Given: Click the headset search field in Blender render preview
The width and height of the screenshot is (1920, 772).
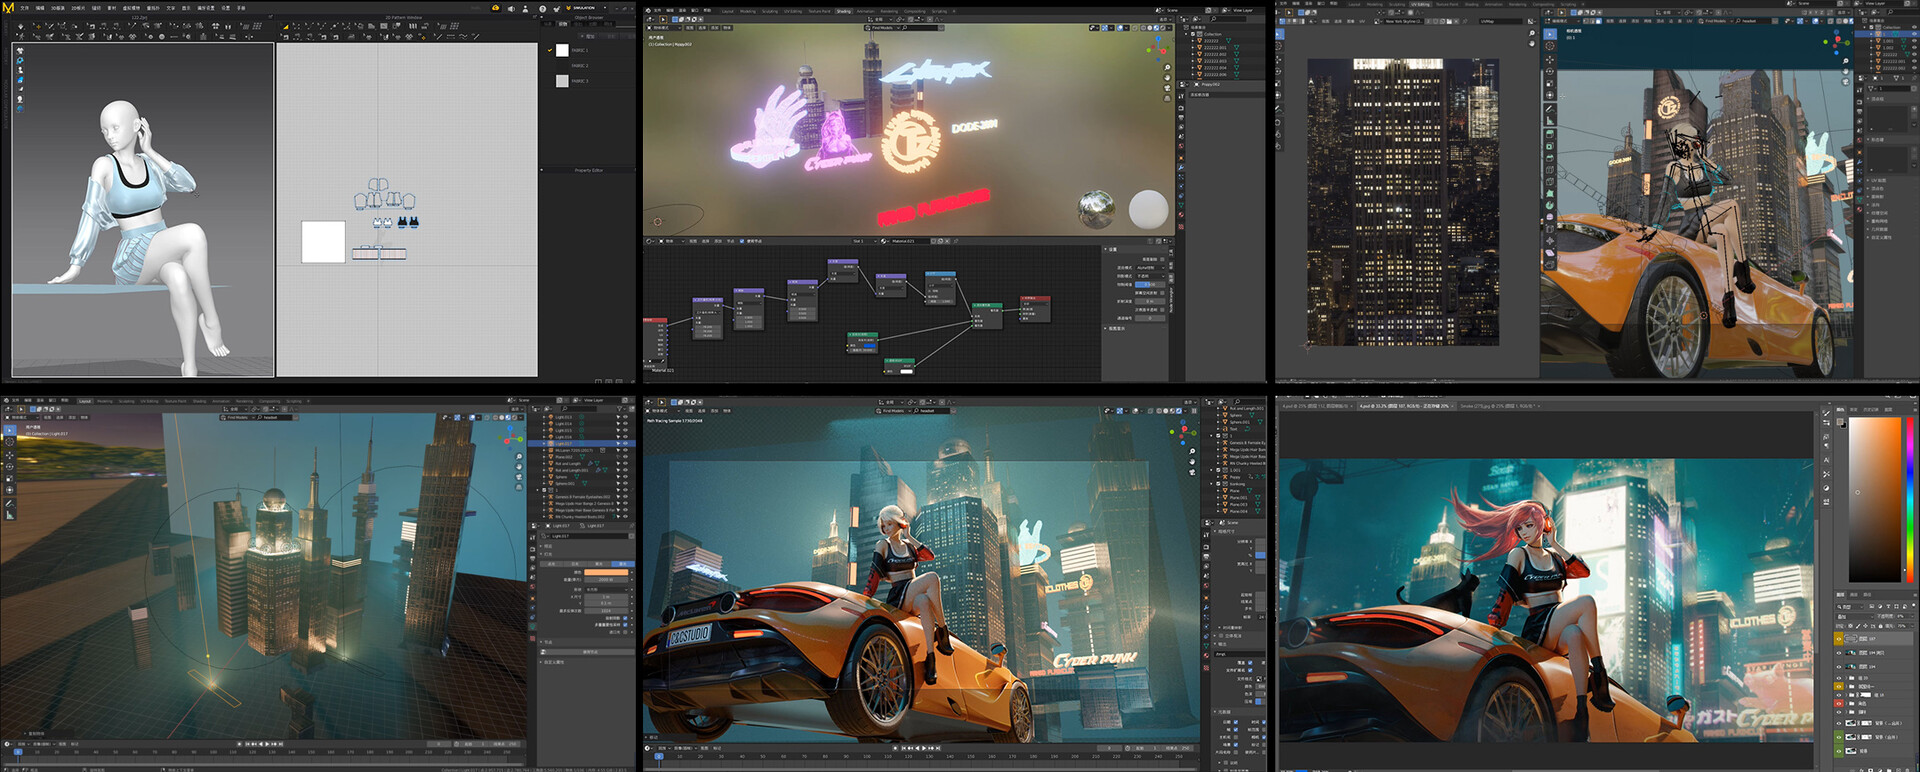Looking at the screenshot, I should [x=932, y=411].
